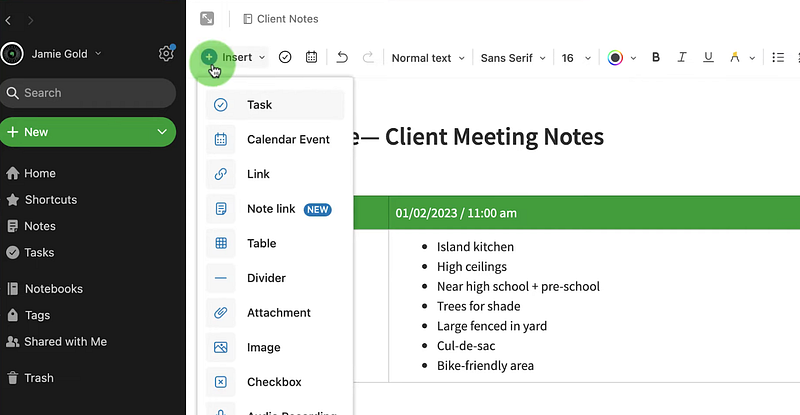Expand font color options chevron
This screenshot has height=415, width=800.
point(633,58)
